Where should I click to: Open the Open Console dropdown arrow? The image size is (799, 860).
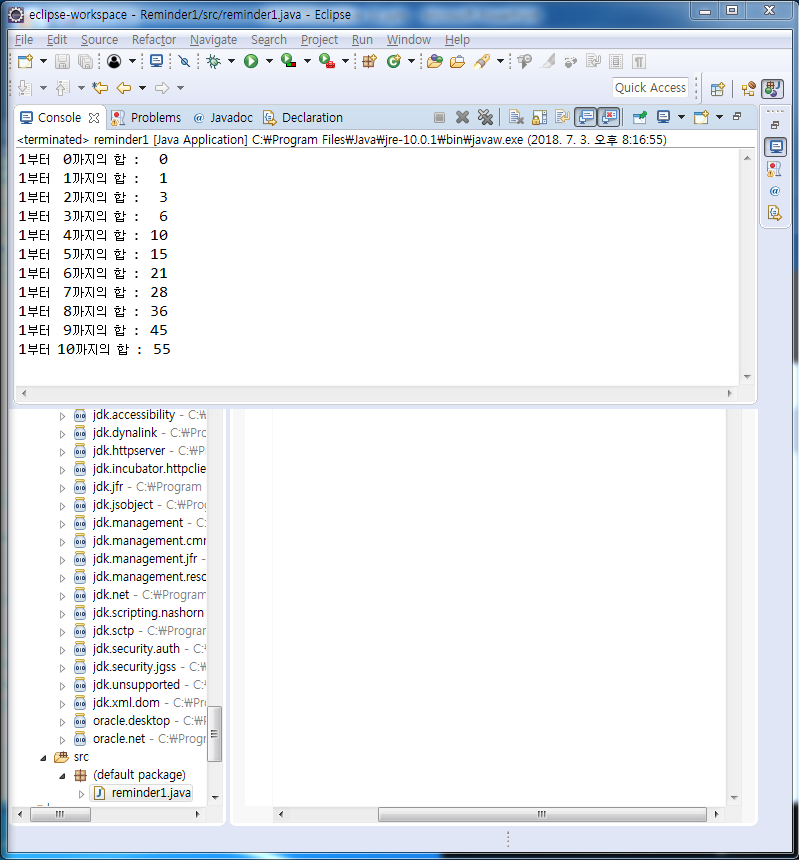(719, 117)
